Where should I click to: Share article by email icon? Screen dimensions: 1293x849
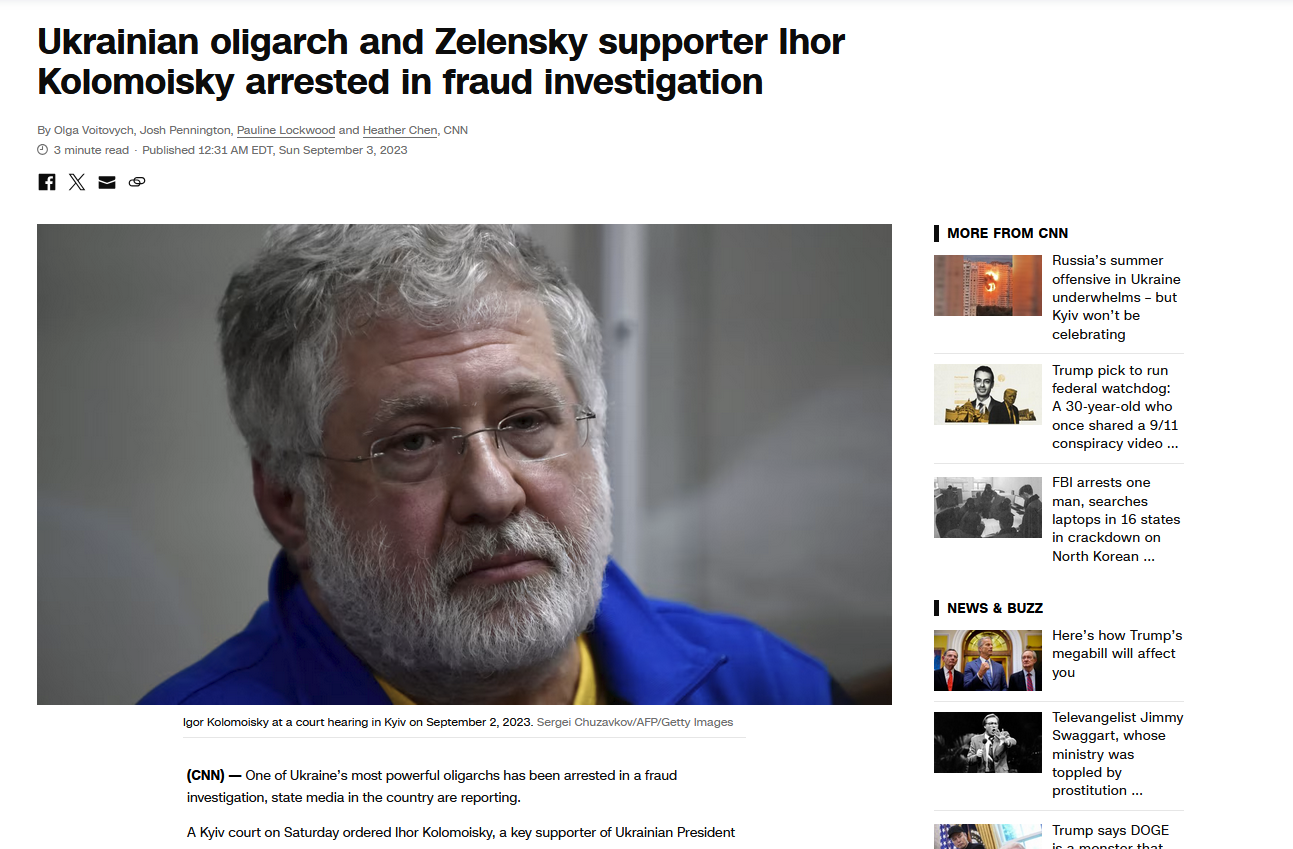point(107,182)
